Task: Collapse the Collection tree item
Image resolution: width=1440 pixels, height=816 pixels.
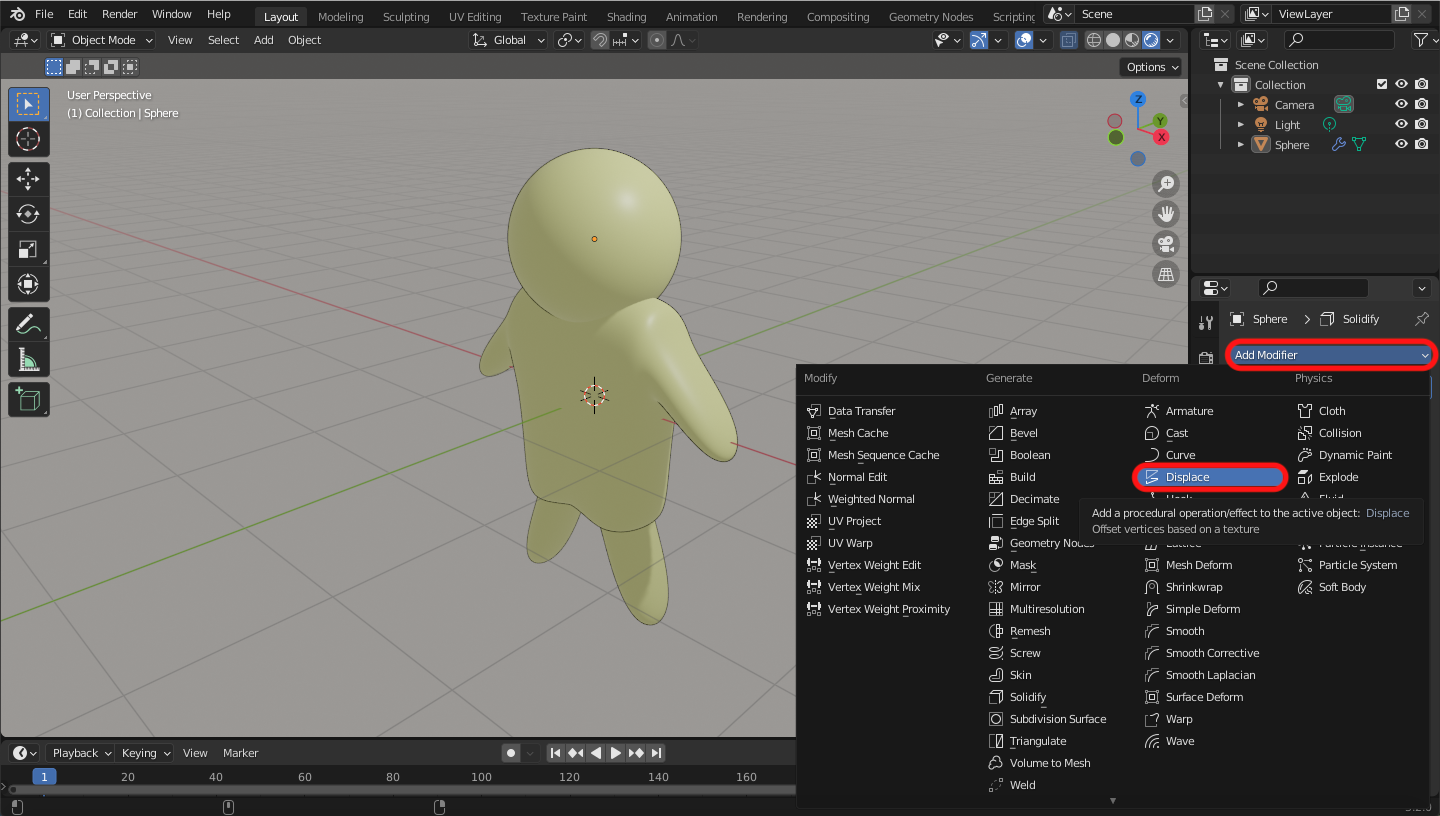Action: (x=1221, y=85)
